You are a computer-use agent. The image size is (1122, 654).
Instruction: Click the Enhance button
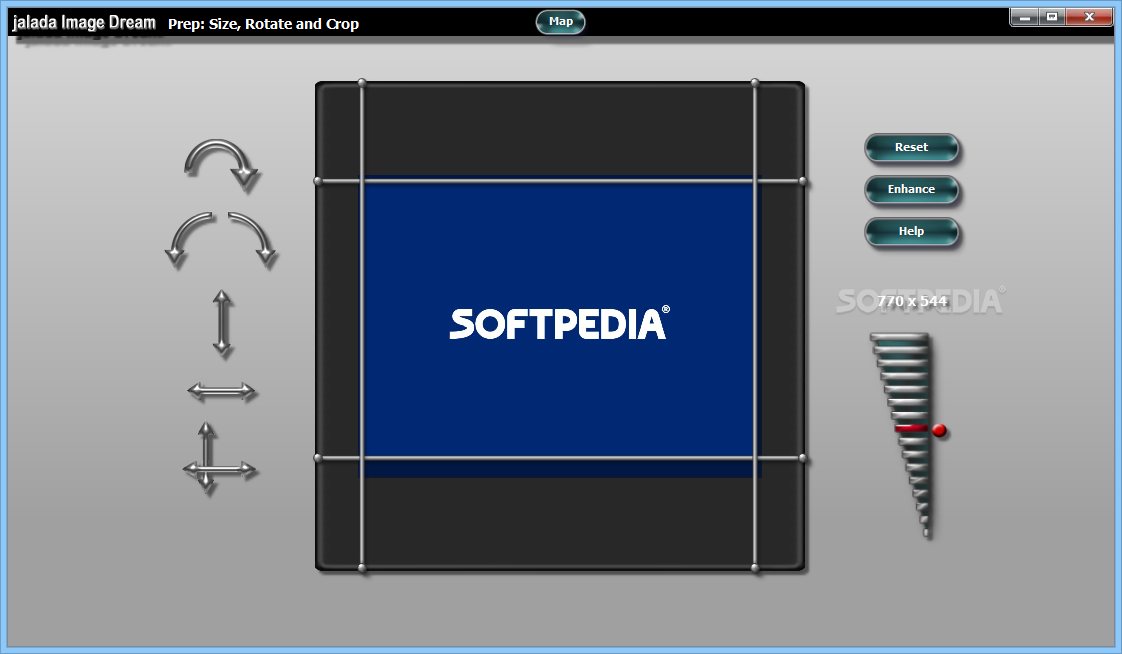pos(911,190)
